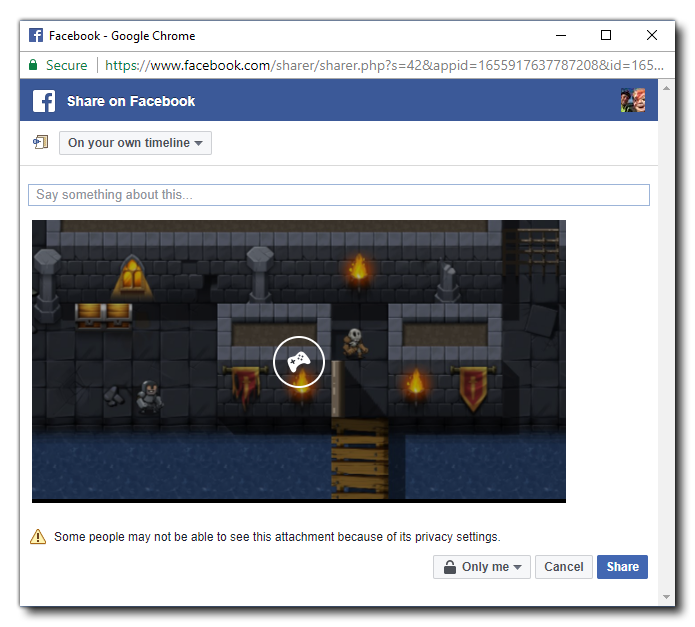695x627 pixels.
Task: Maximize the Chrome popup window
Action: 606,35
